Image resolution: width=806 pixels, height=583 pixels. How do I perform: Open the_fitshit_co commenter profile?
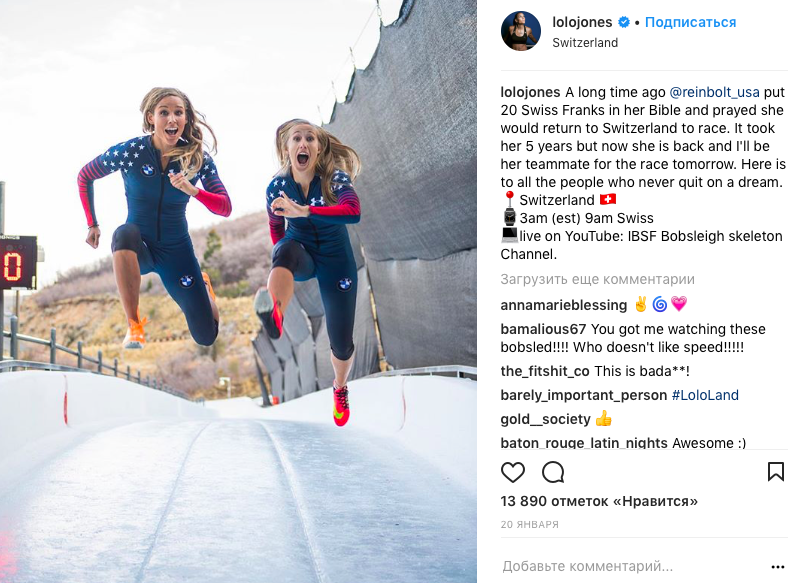(545, 371)
